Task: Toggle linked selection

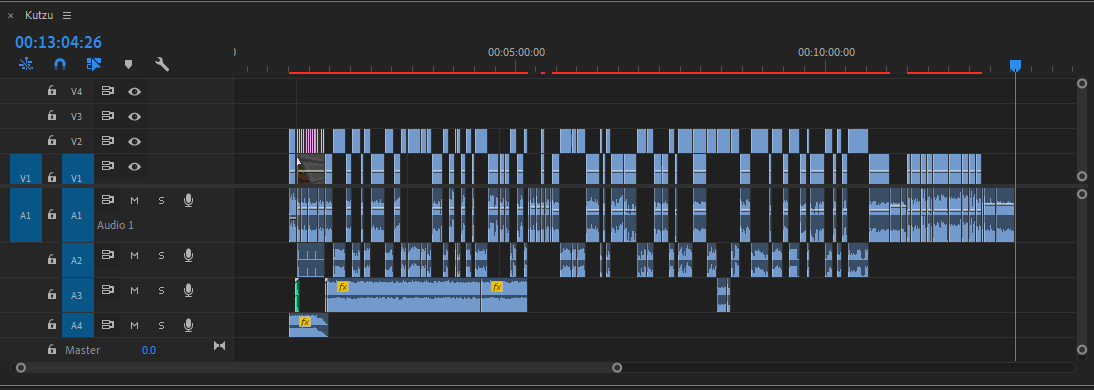Action: click(x=94, y=64)
